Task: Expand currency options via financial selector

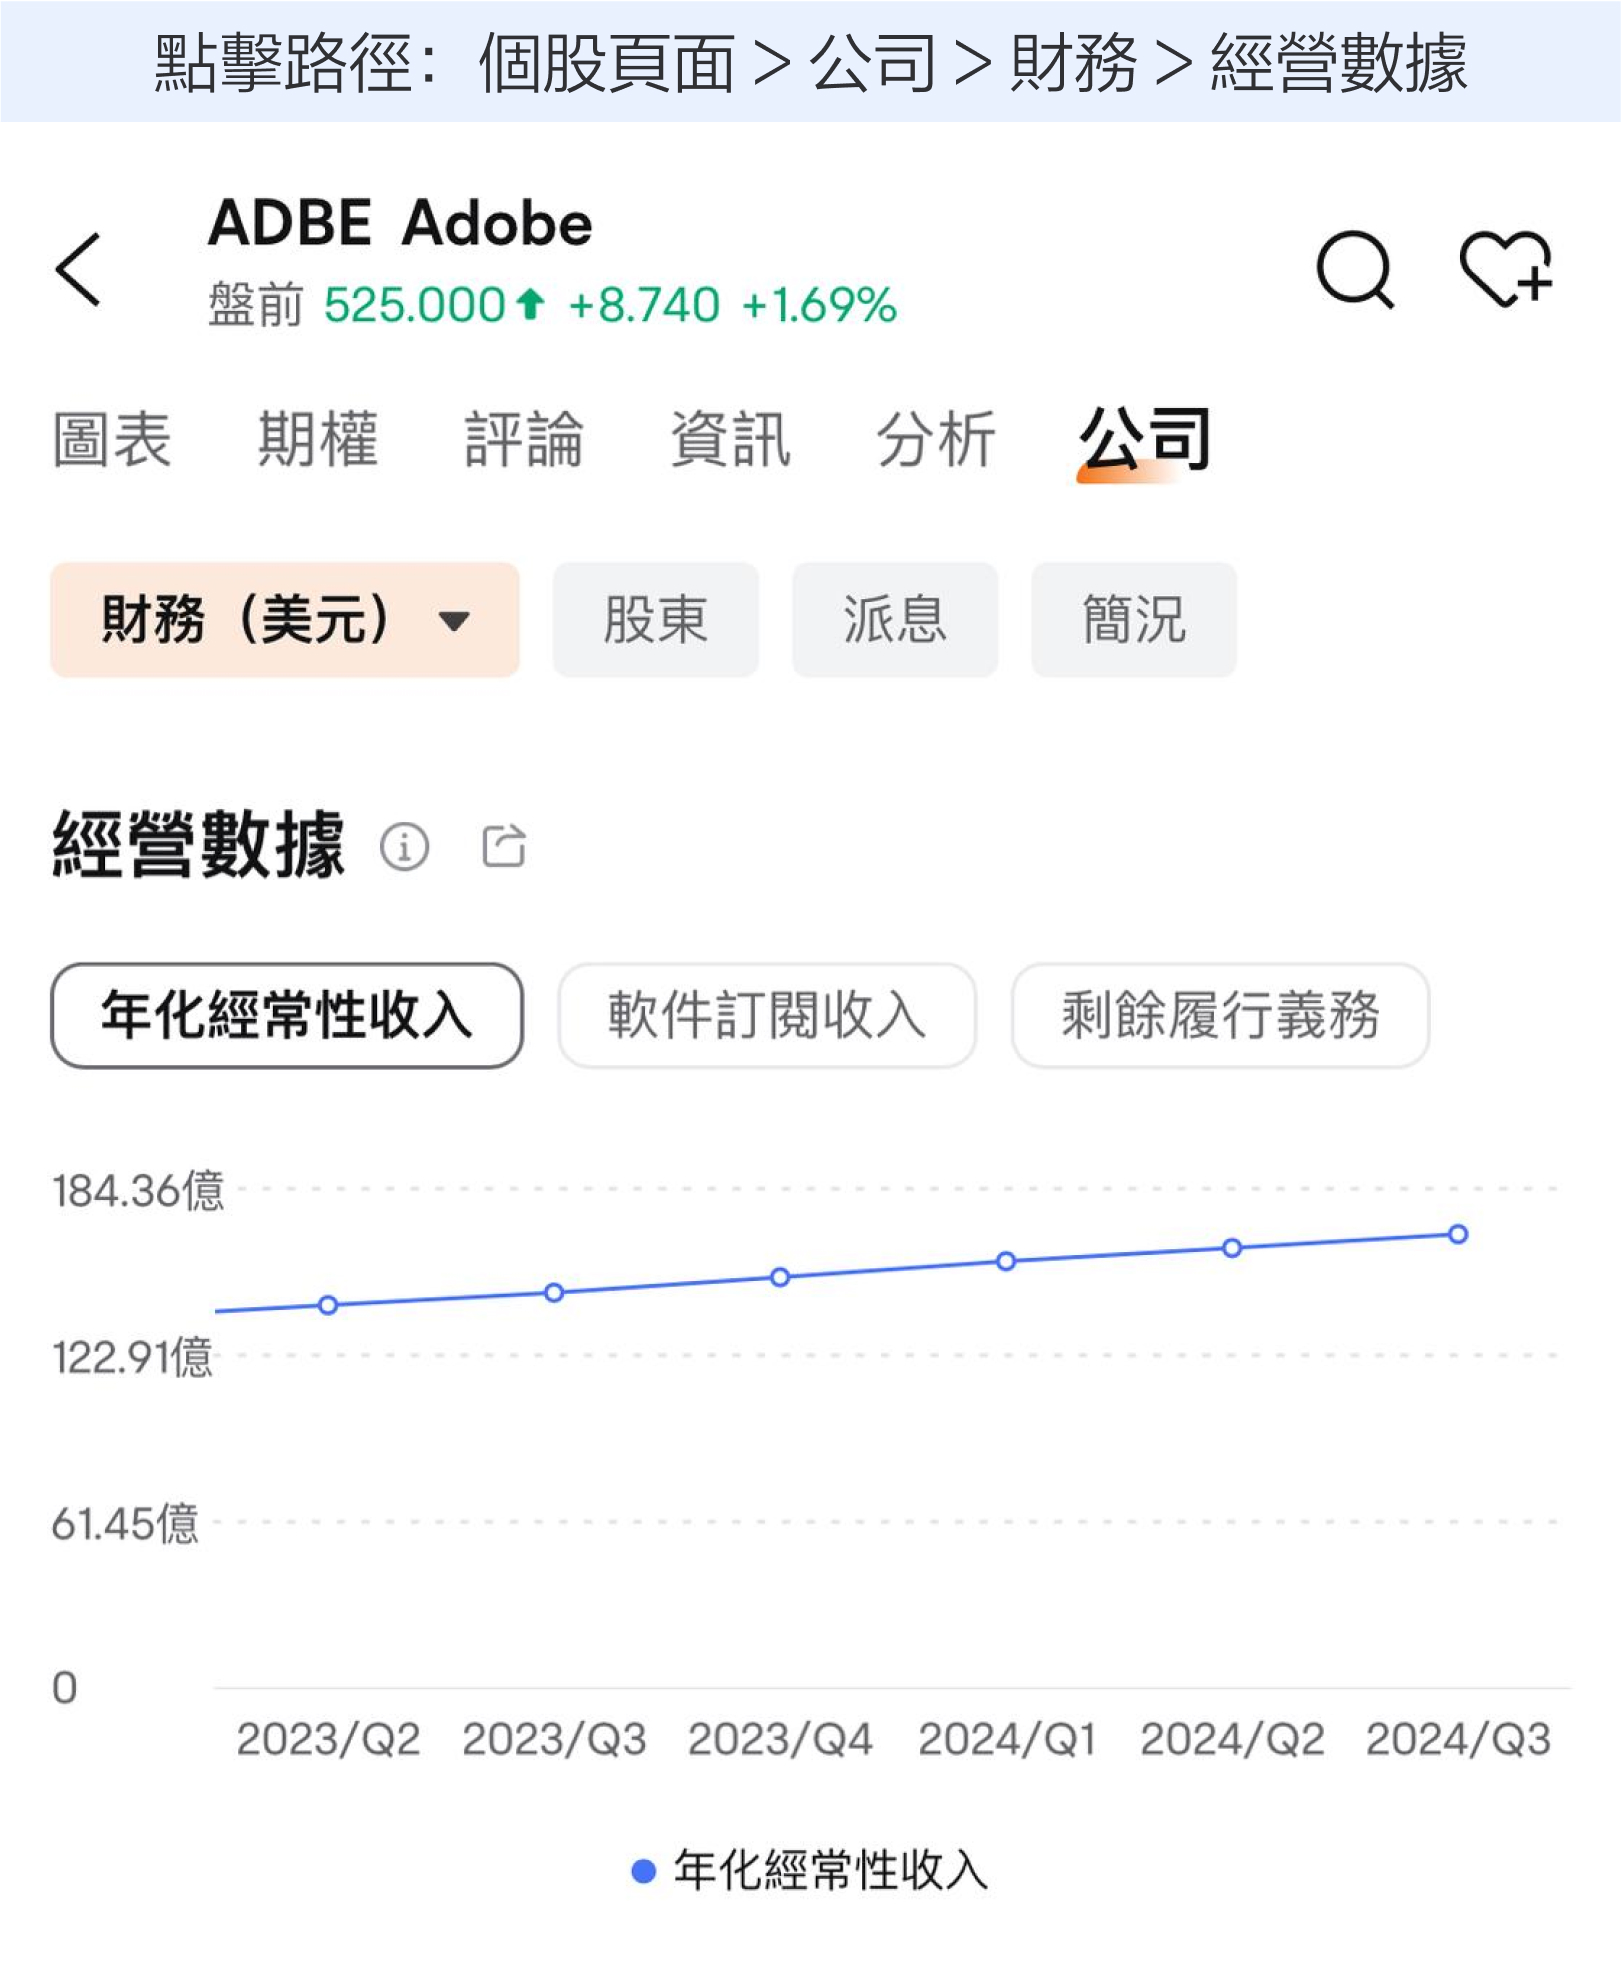Action: (x=283, y=620)
